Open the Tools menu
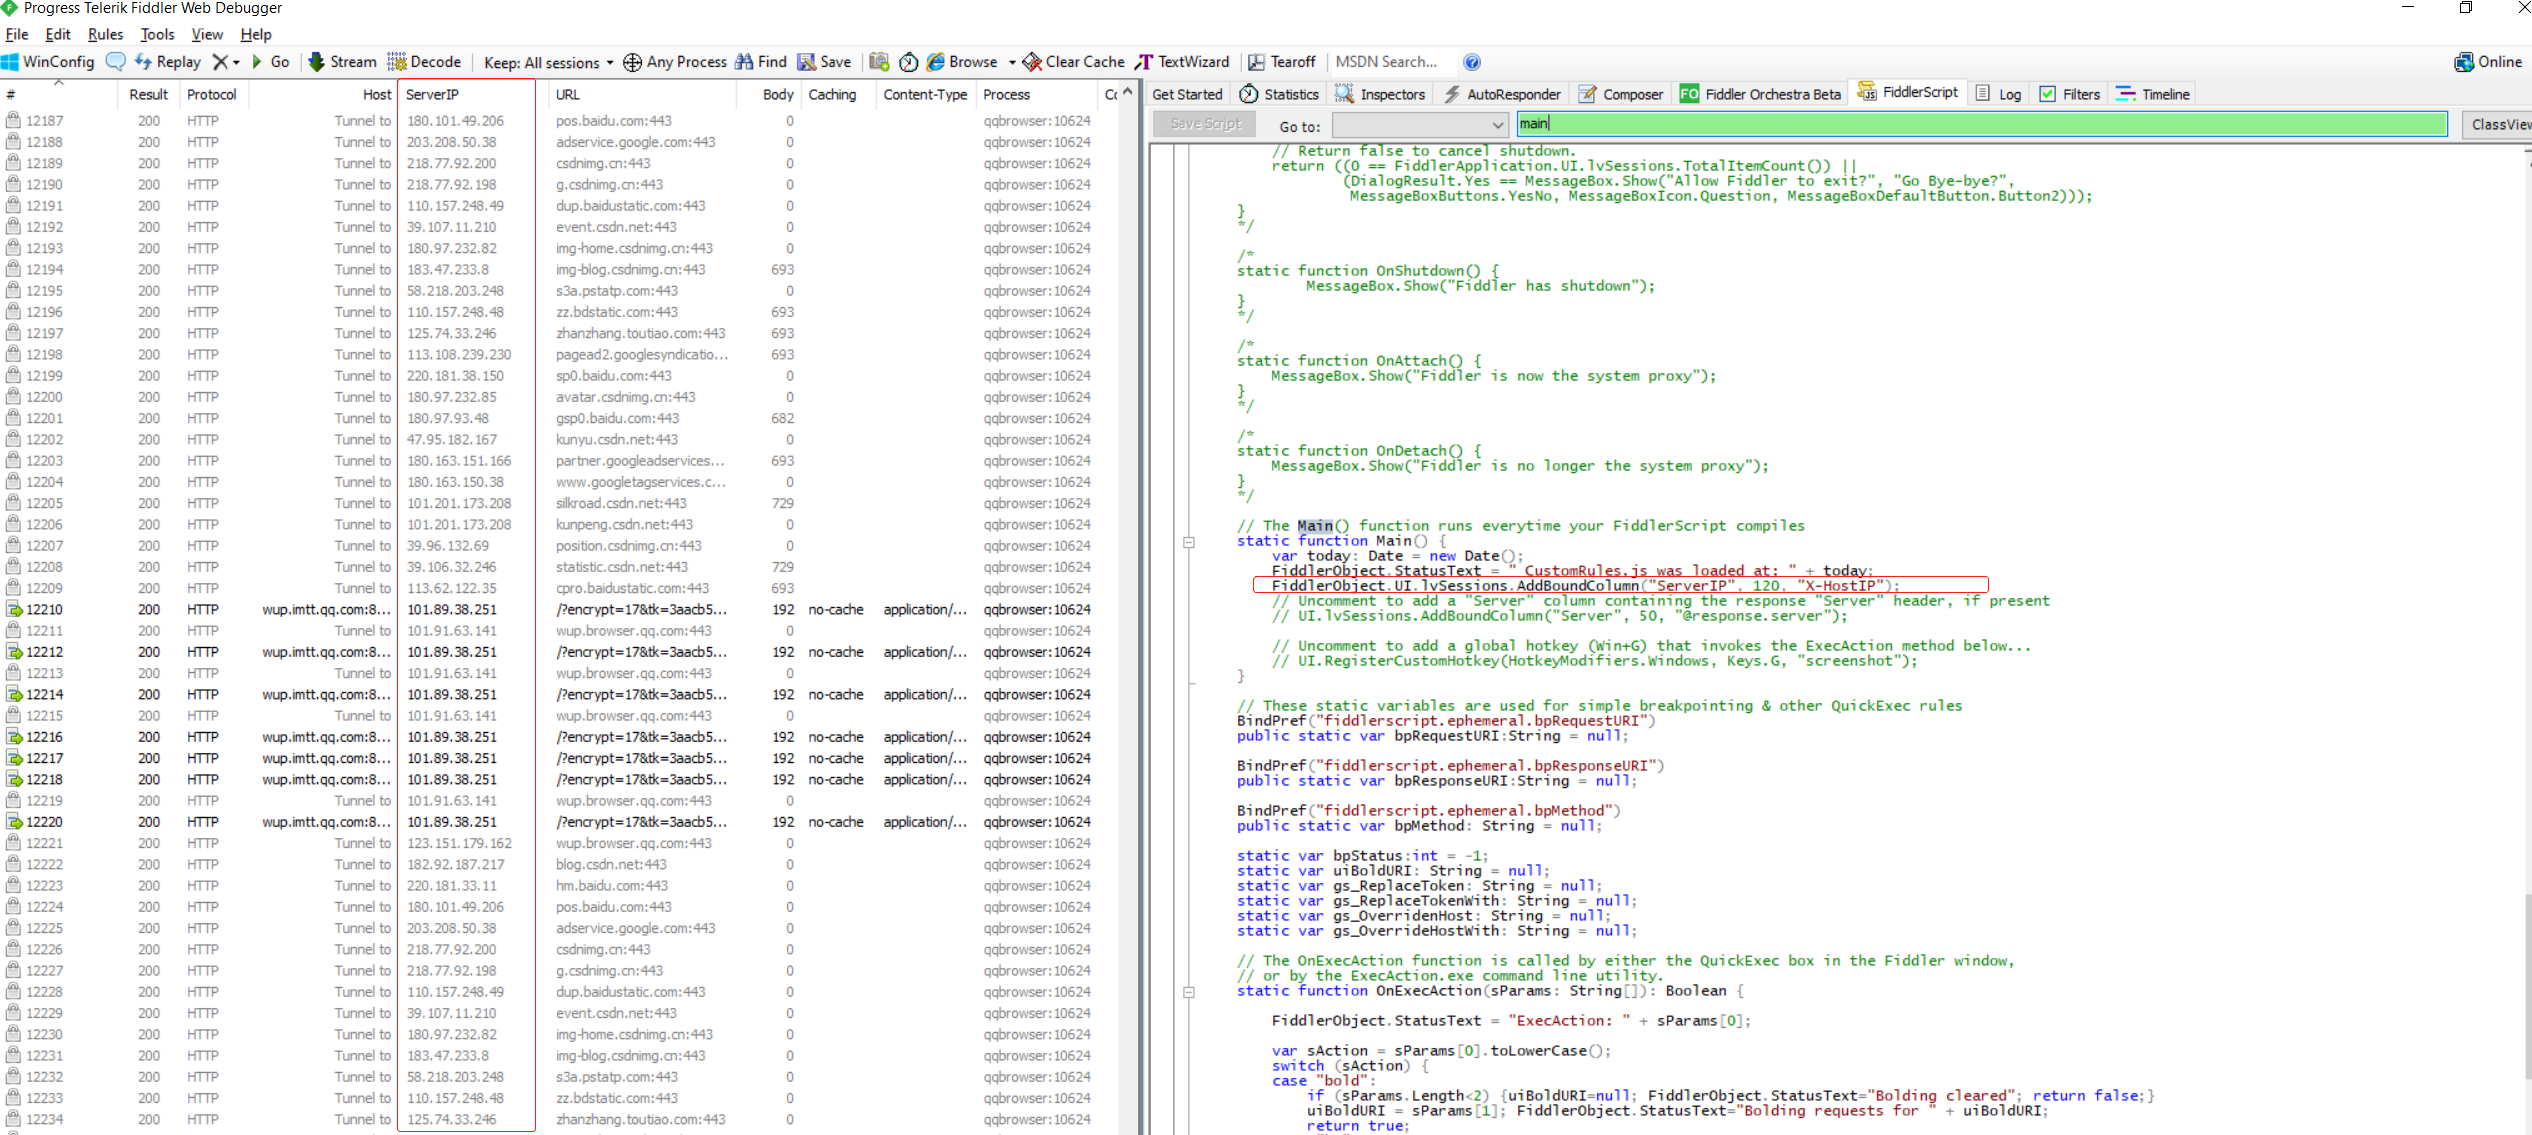Viewport: 2532px width, 1135px height. click(157, 34)
